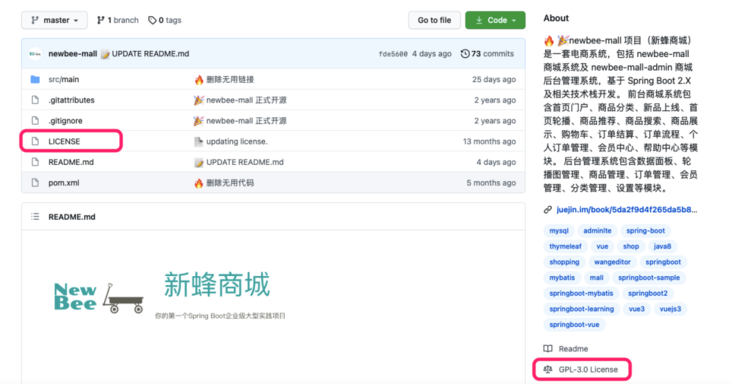Open README.md in the file list
This screenshot has height=384, width=732.
[x=71, y=162]
